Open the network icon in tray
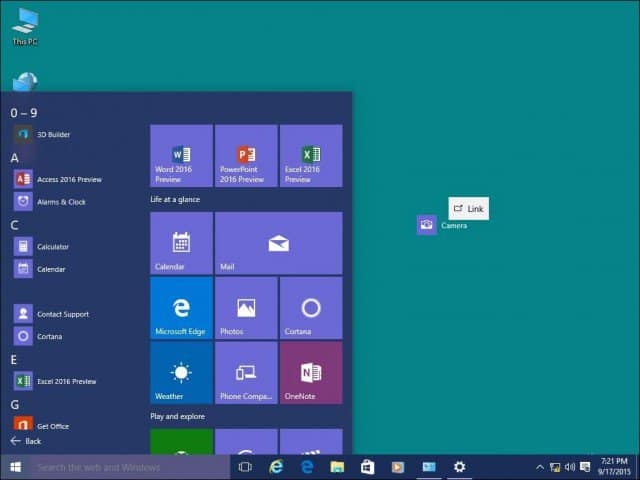The height and width of the screenshot is (480, 640). pos(555,467)
